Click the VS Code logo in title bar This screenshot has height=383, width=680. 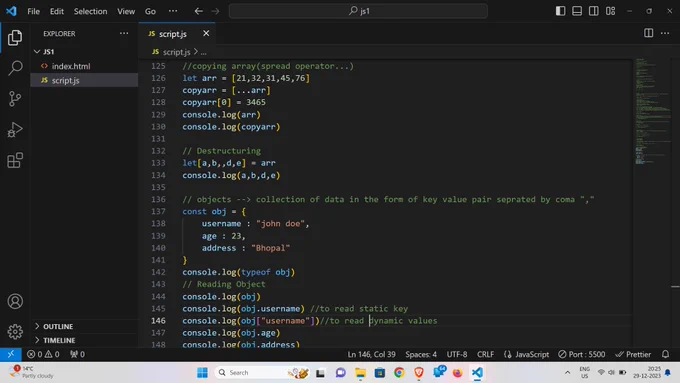point(11,11)
